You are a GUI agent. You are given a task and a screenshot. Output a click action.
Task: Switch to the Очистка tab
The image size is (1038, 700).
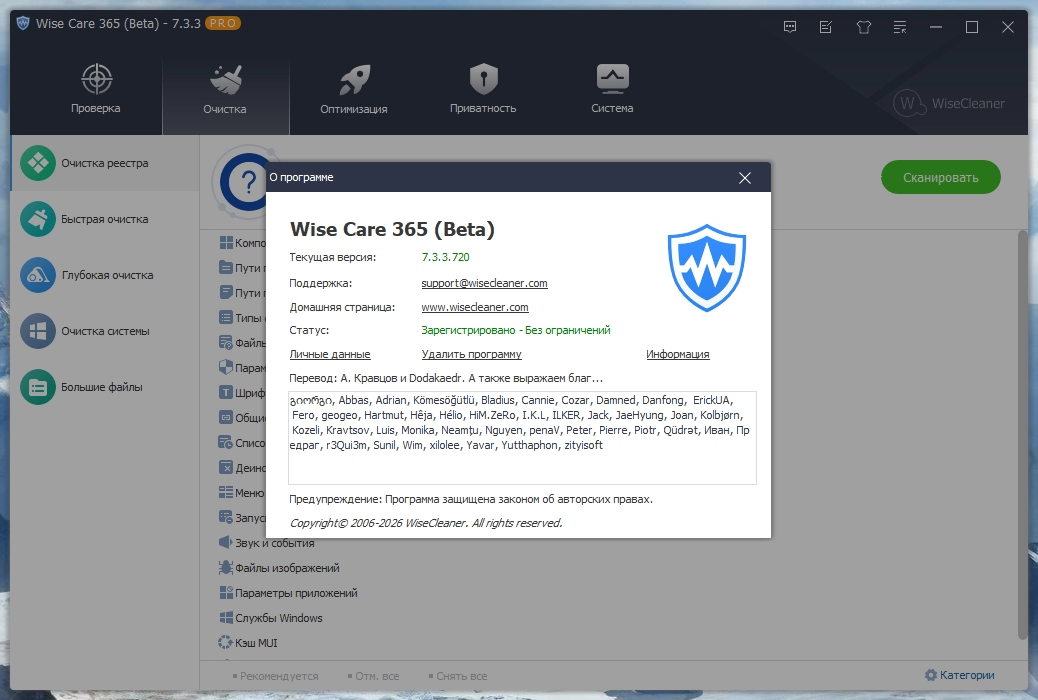[x=225, y=89]
